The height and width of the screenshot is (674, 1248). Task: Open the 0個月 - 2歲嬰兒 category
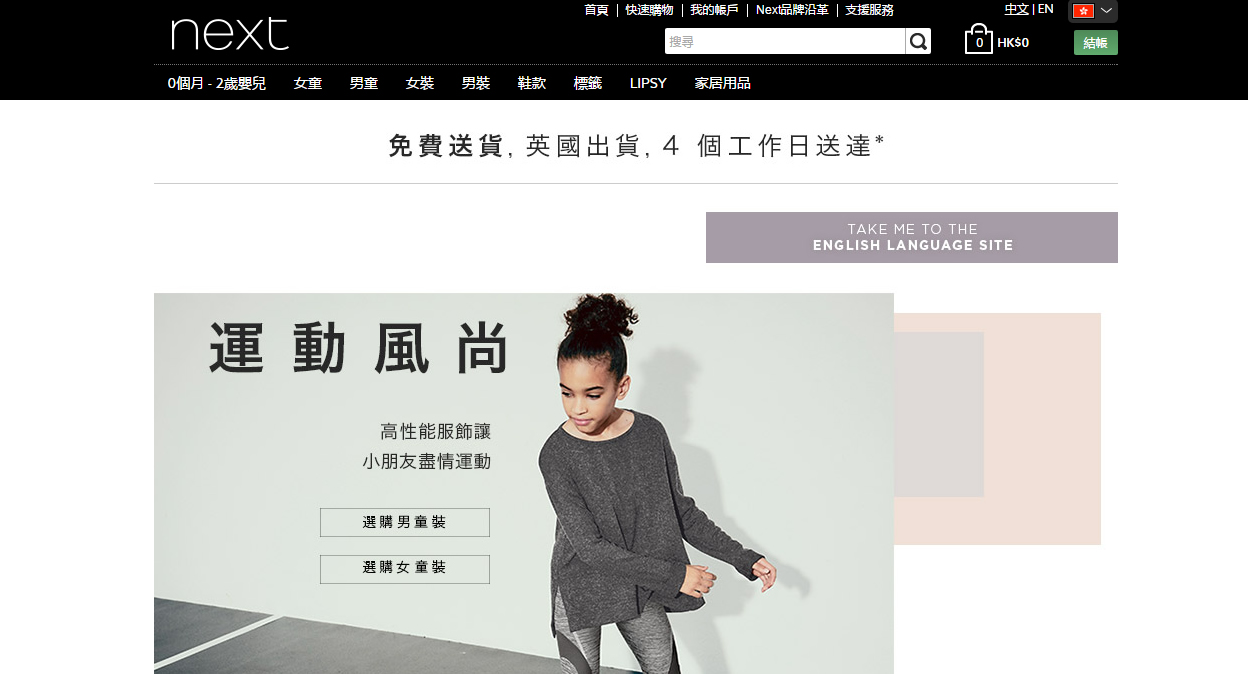pyautogui.click(x=217, y=83)
